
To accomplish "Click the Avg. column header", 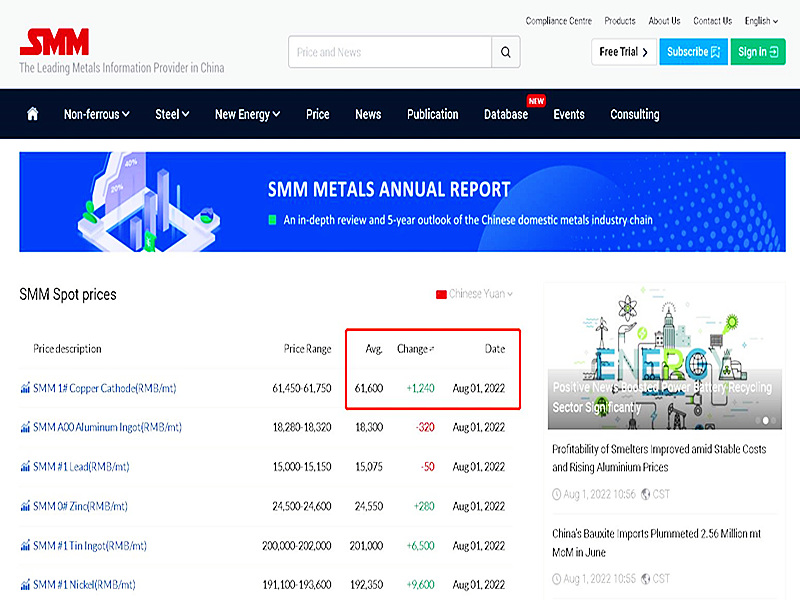I will point(374,349).
